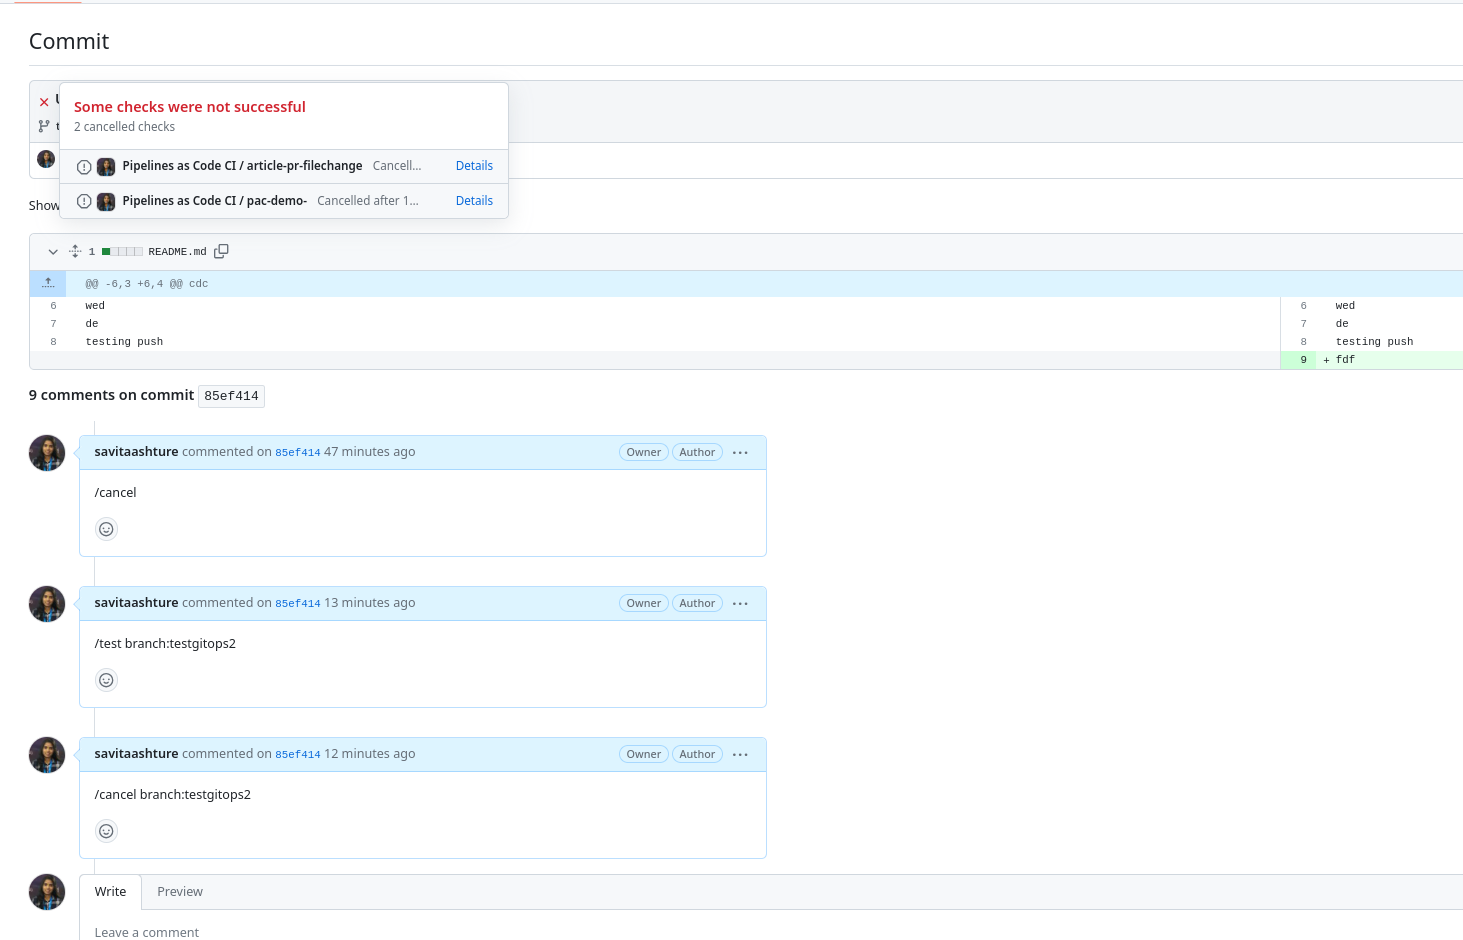Open emoji reactions on the /cancel comment
Screen dimensions: 1463x940
pyautogui.click(x=106, y=528)
